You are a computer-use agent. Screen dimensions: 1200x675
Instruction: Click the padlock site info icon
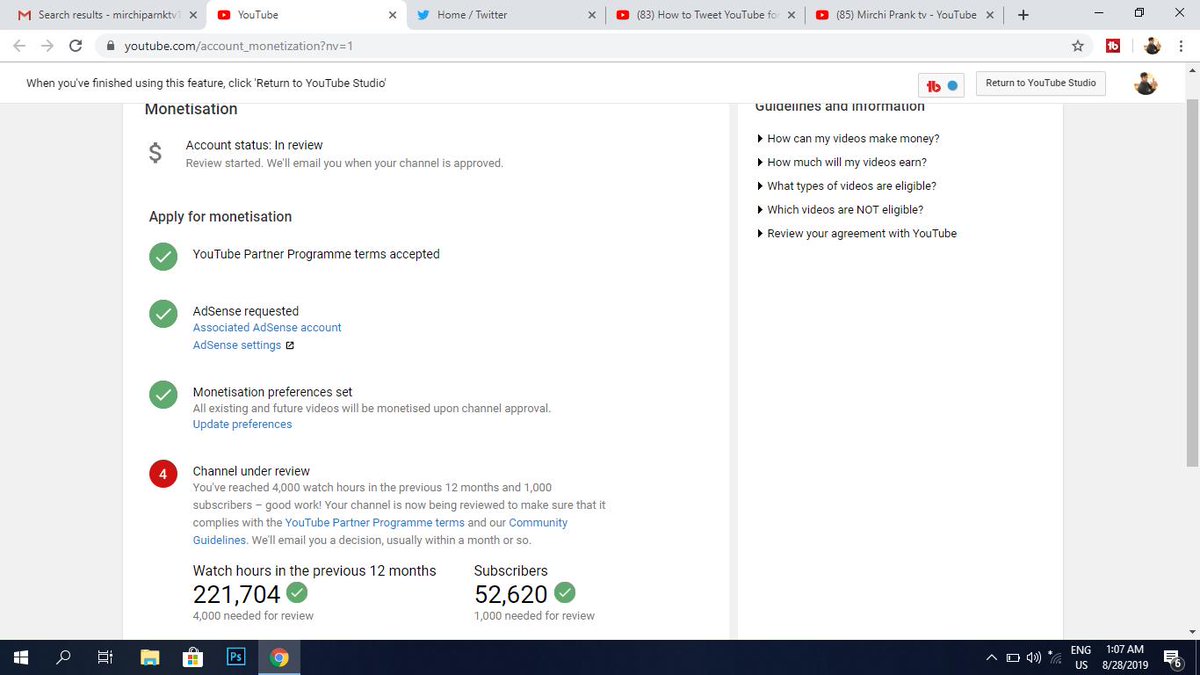pos(110,46)
